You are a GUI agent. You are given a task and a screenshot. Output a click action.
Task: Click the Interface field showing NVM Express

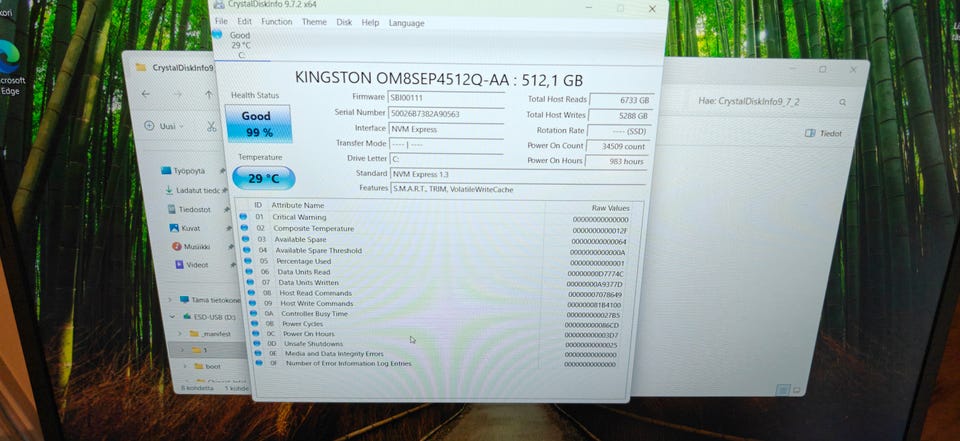pyautogui.click(x=446, y=129)
